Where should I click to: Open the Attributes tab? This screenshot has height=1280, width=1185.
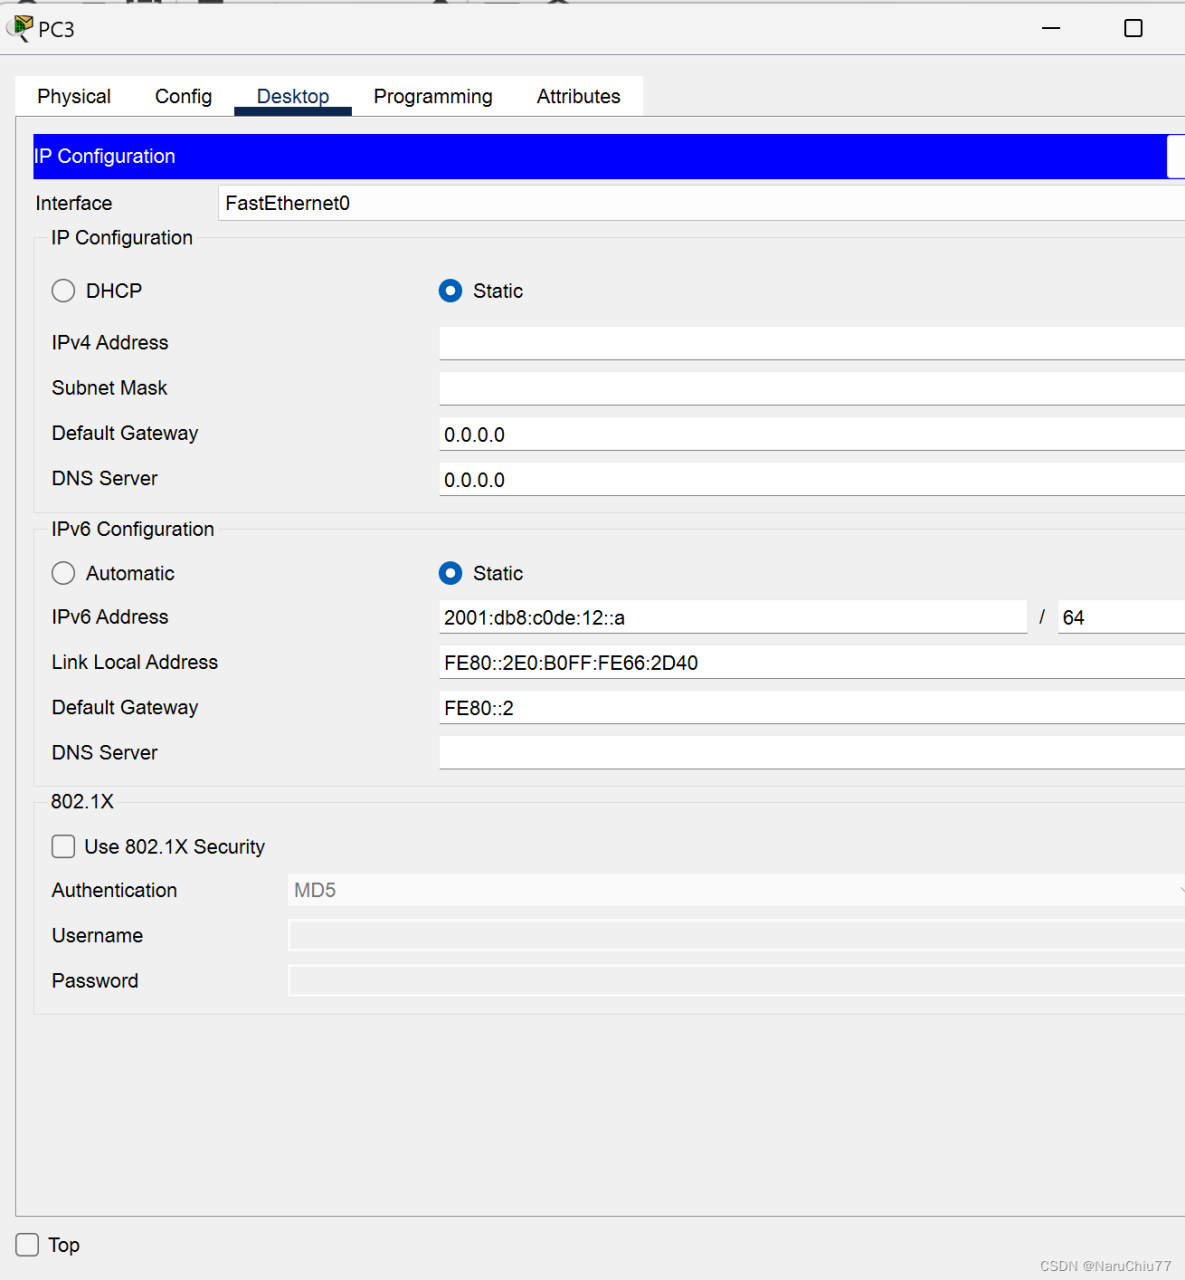click(578, 97)
